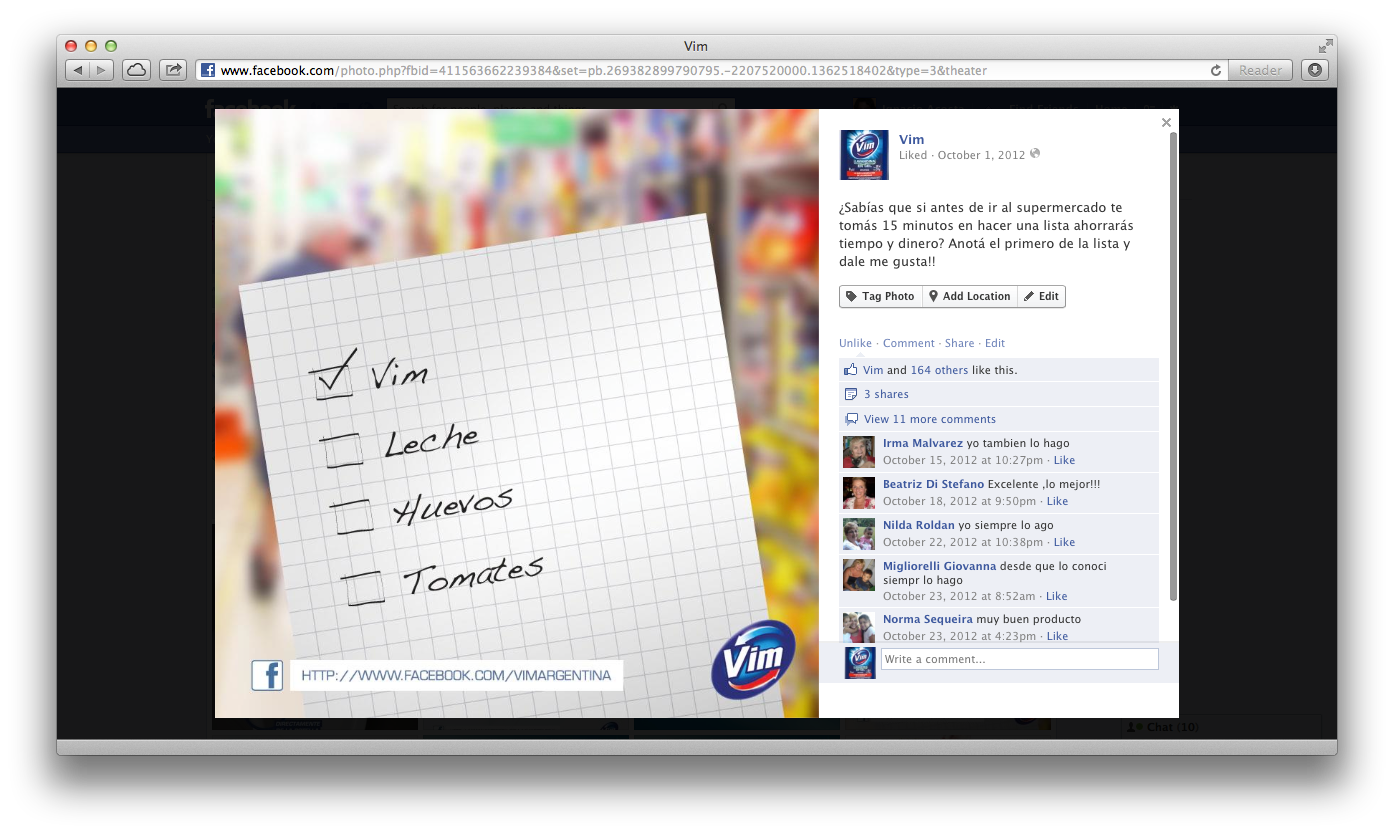Open Vim page profile picture

click(864, 155)
